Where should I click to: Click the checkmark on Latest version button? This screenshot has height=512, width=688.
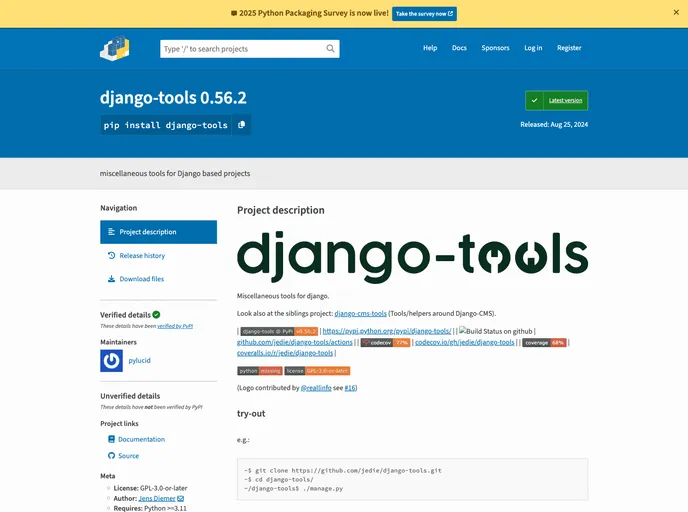[x=534, y=100]
